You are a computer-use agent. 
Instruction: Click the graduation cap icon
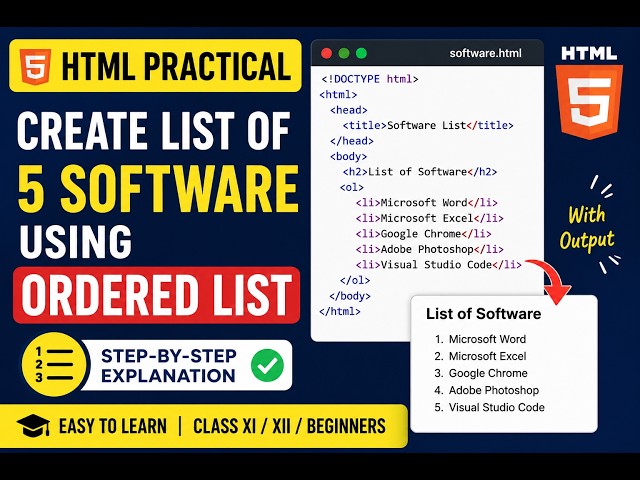(34, 426)
